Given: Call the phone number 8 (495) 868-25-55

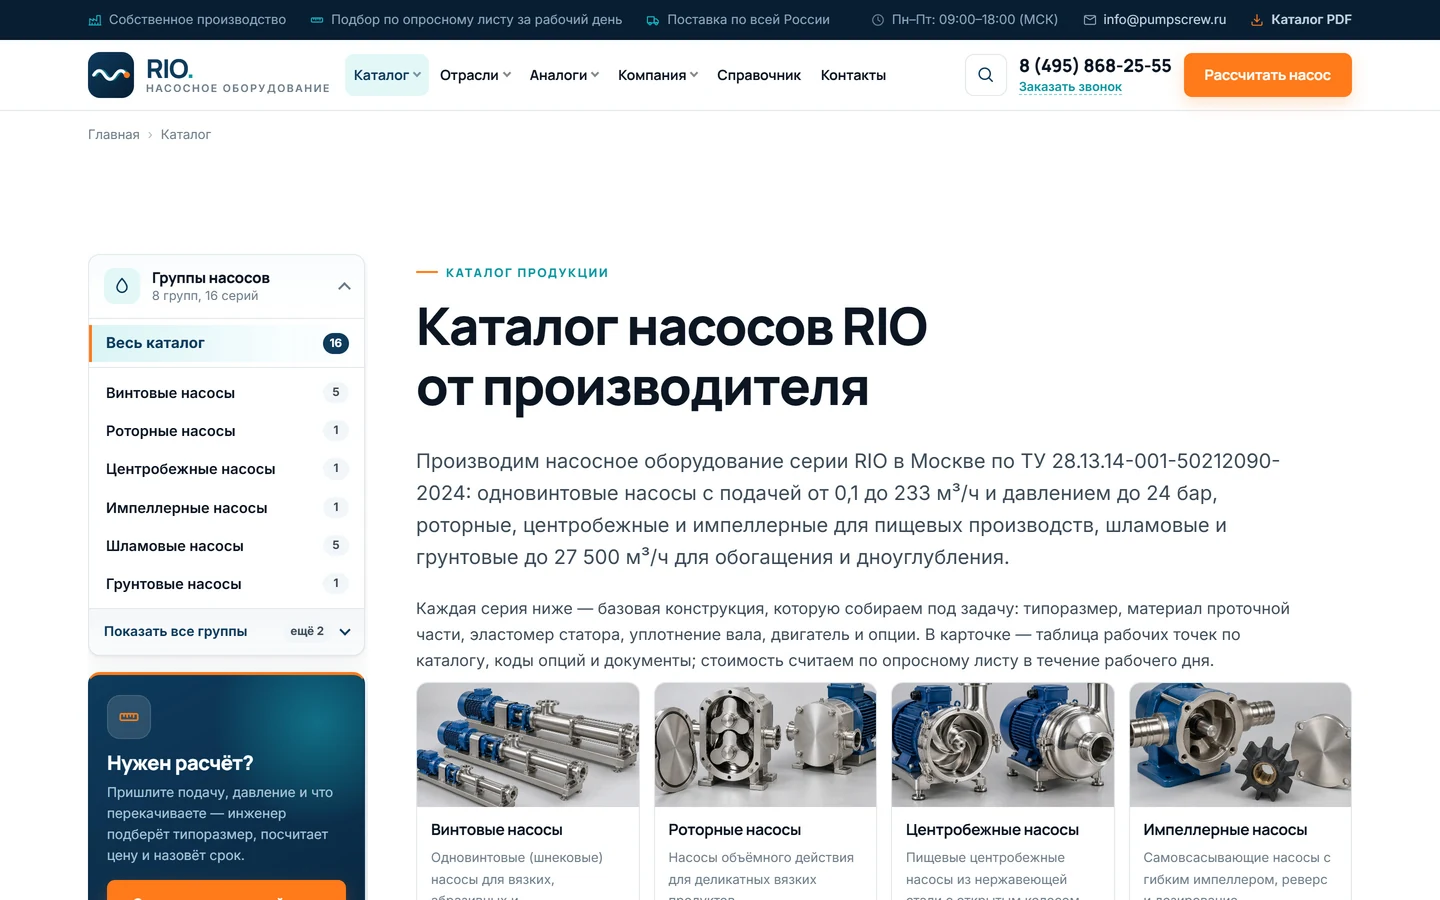Looking at the screenshot, I should click(x=1095, y=66).
